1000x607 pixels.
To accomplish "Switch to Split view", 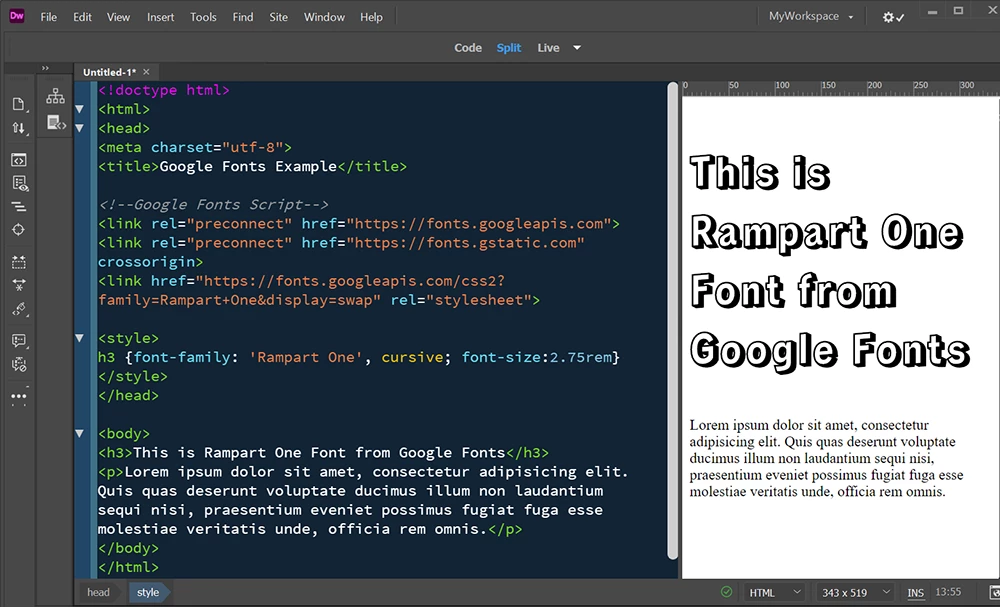I will point(508,48).
